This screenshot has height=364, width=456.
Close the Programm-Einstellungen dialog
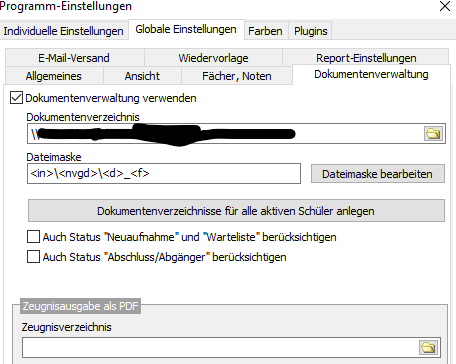click(445, 6)
